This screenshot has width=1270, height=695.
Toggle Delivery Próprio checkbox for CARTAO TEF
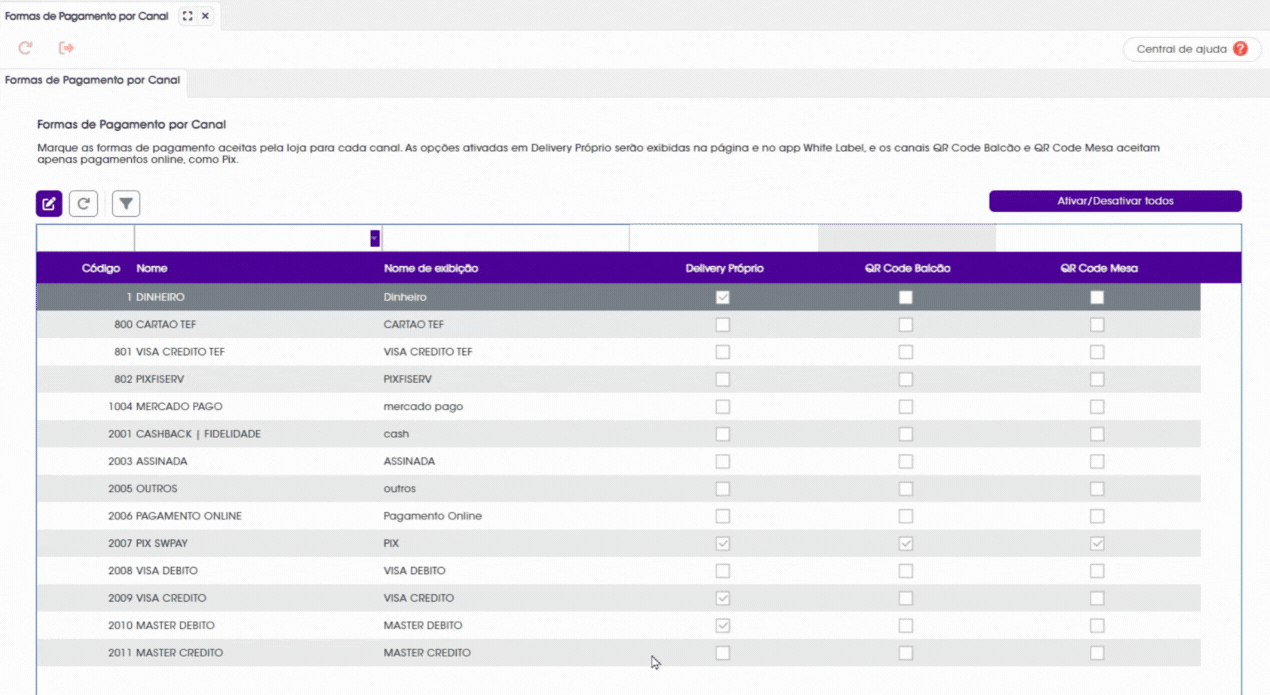[x=723, y=325]
